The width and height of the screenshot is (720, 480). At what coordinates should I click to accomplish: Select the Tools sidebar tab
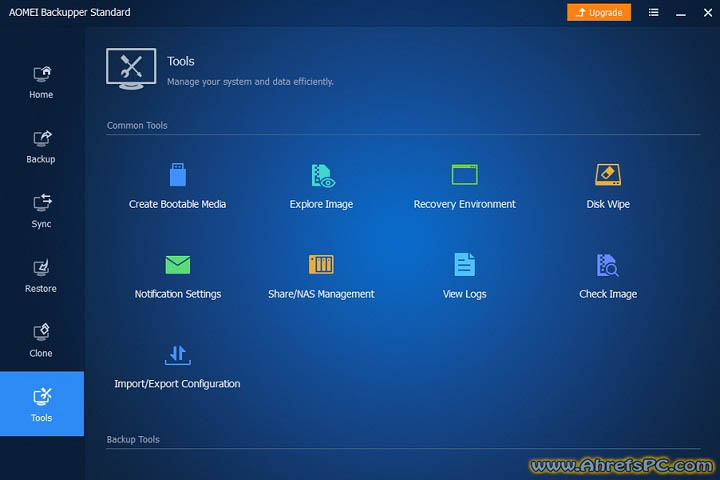[42, 404]
